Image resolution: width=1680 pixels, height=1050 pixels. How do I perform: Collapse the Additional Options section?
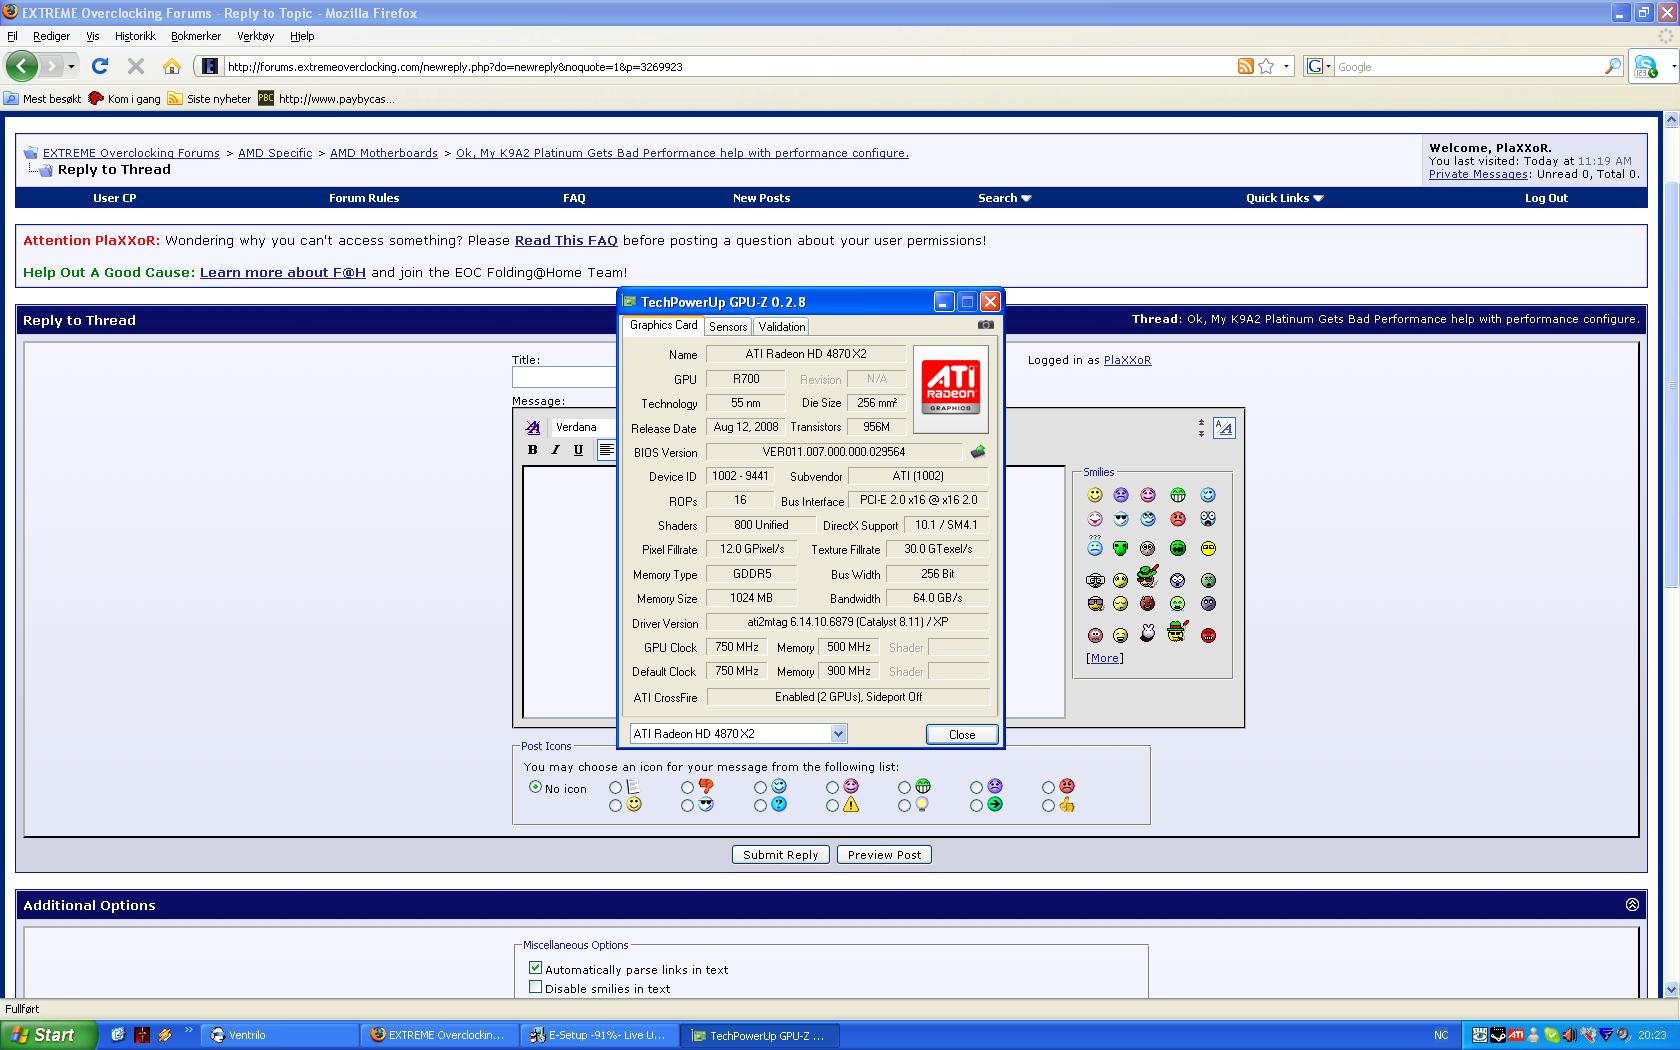(x=1632, y=904)
